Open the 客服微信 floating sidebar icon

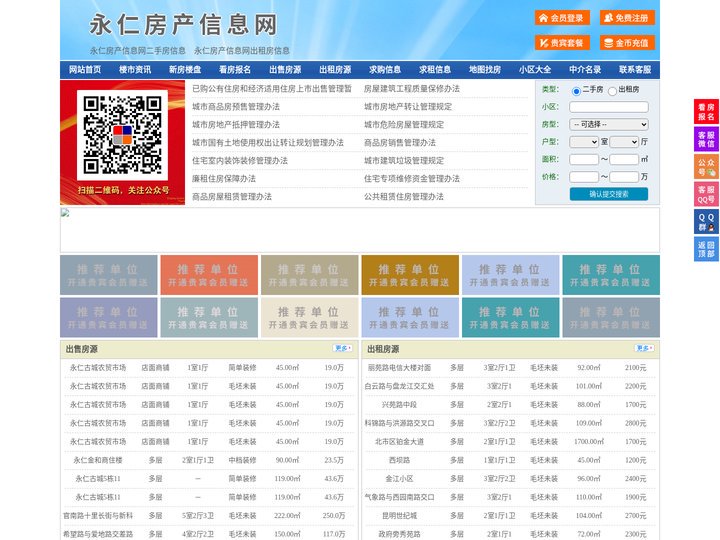tap(706, 139)
